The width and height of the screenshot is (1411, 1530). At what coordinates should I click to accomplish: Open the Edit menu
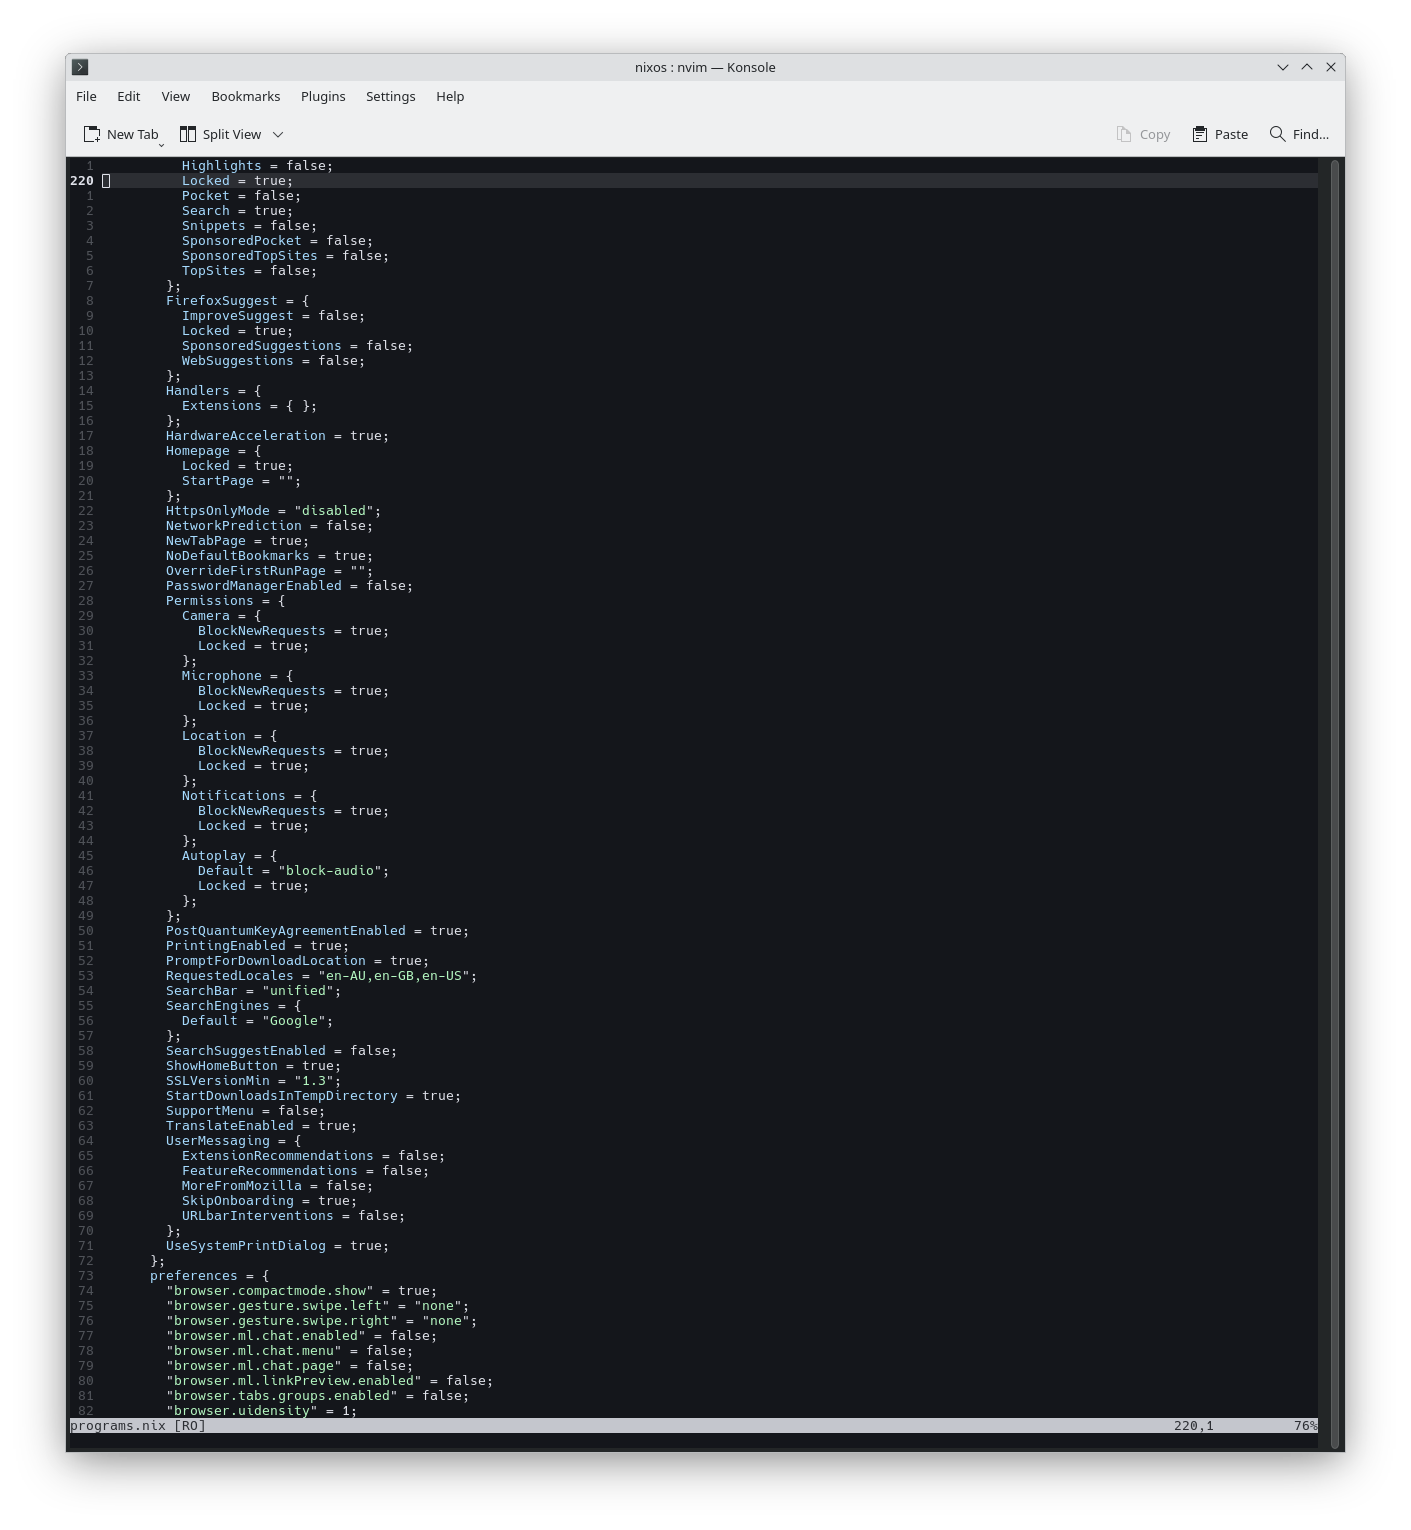[129, 96]
